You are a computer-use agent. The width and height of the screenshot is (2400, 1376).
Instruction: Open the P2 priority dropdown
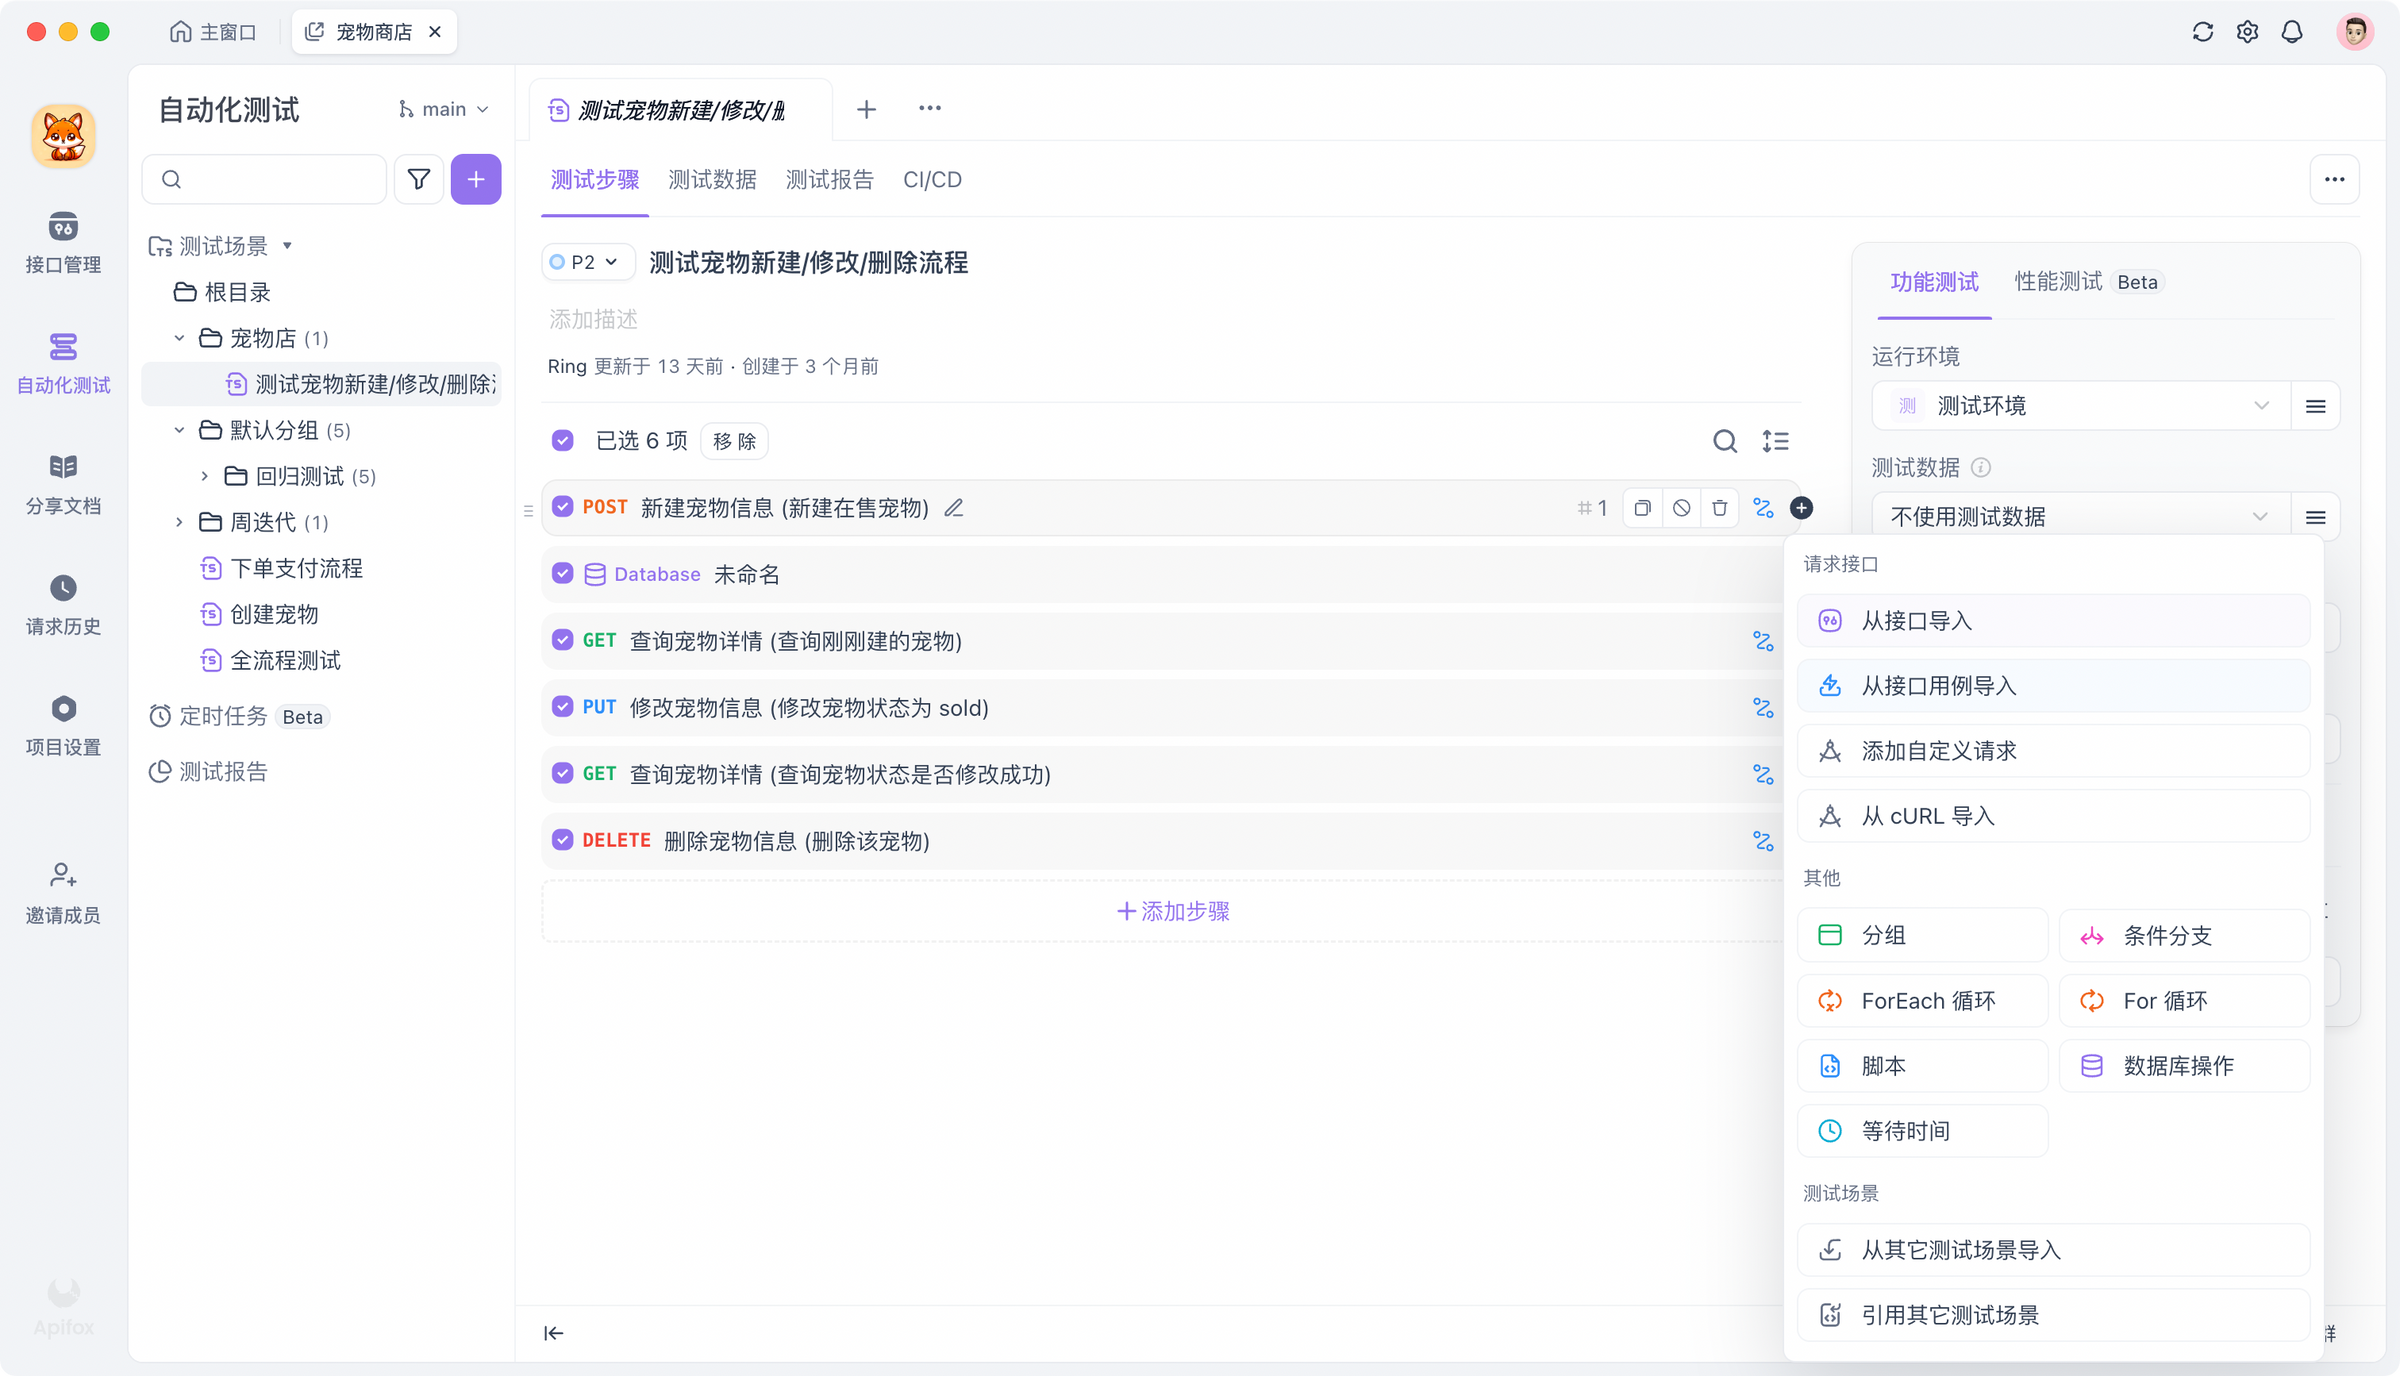point(587,261)
